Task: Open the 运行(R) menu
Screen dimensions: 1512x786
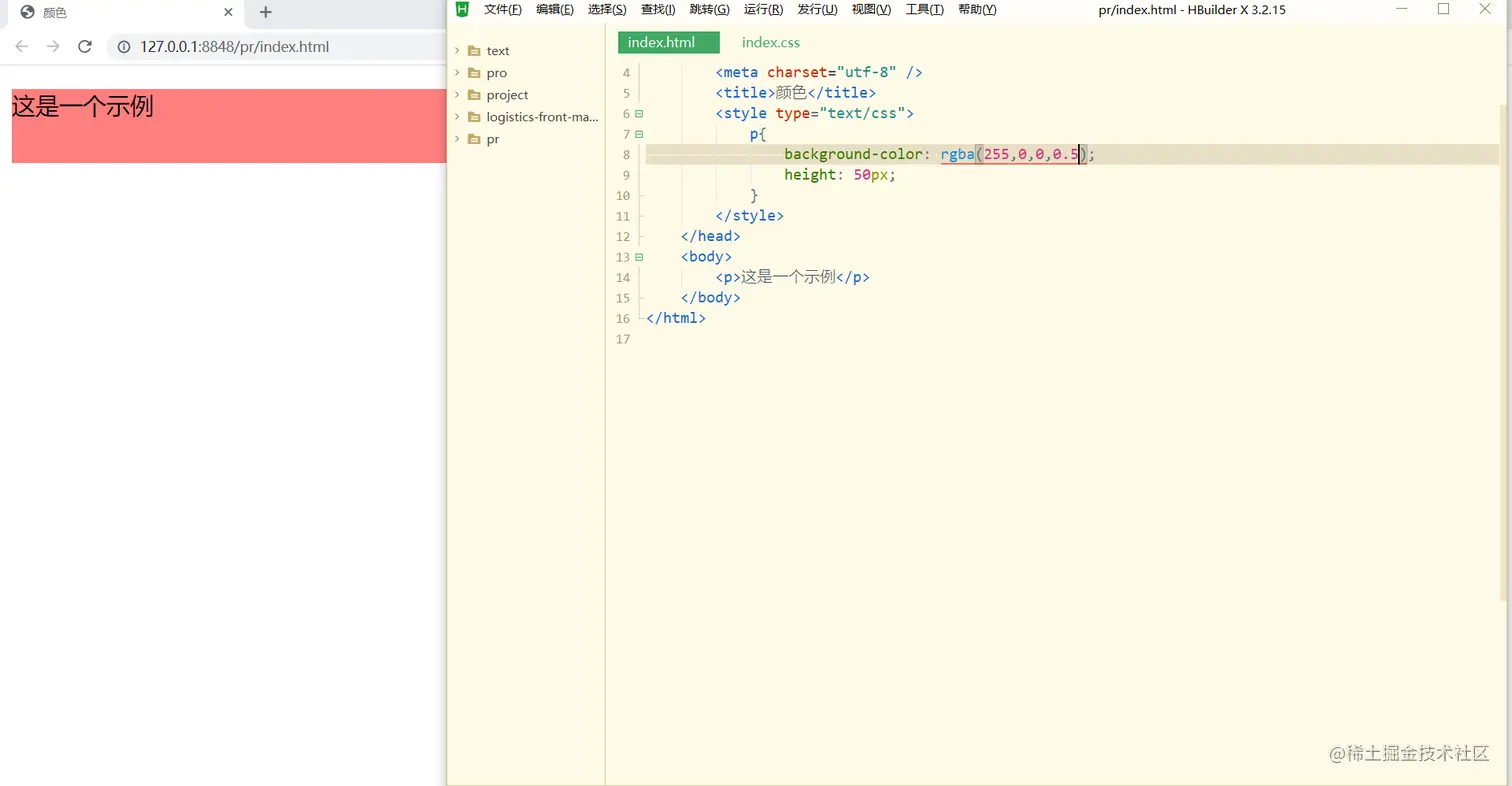Action: click(x=764, y=9)
